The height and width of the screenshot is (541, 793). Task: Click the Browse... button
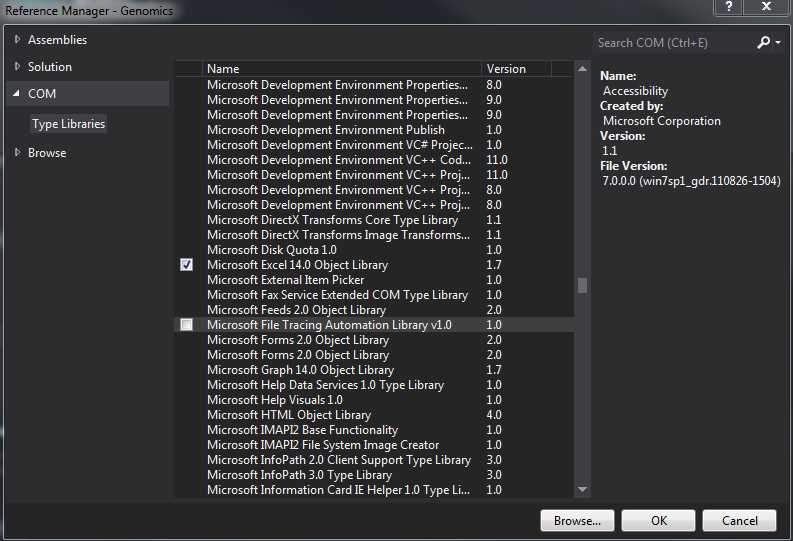point(577,520)
